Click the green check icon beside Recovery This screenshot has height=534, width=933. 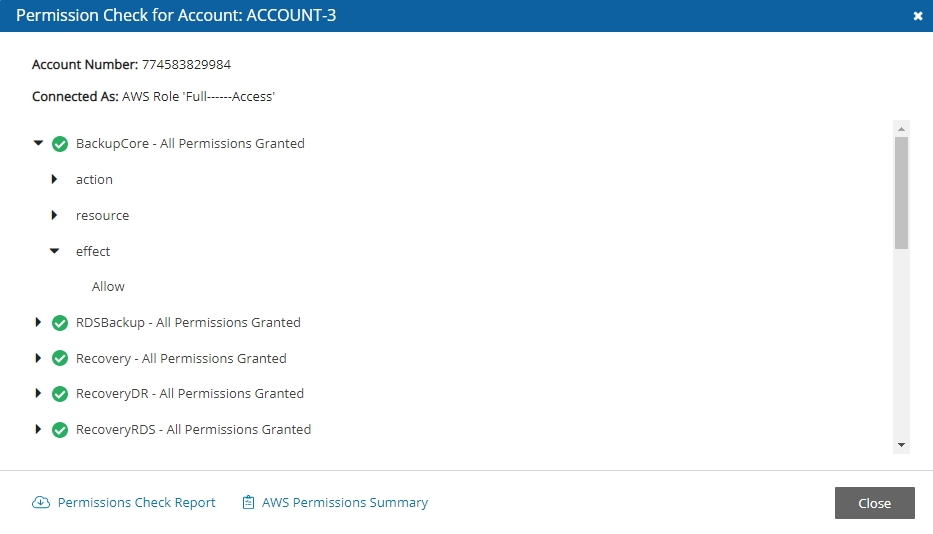pyautogui.click(x=60, y=359)
